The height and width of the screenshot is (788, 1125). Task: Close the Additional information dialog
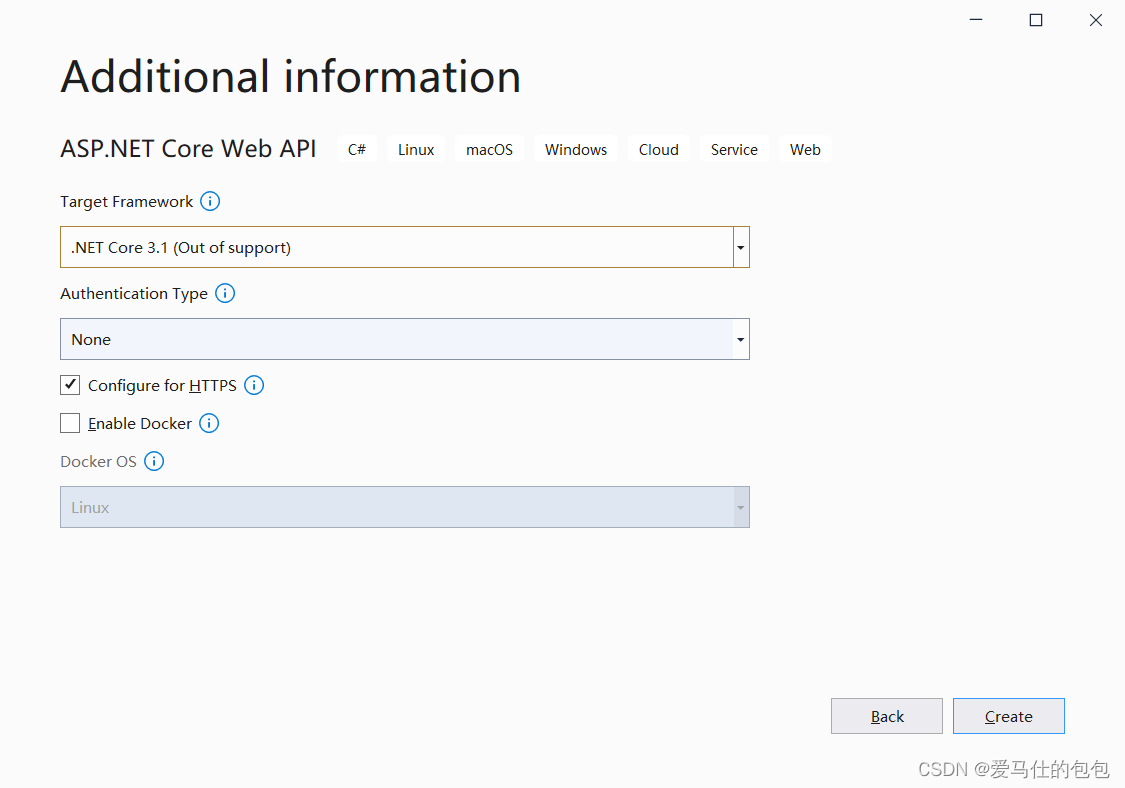click(x=1096, y=20)
